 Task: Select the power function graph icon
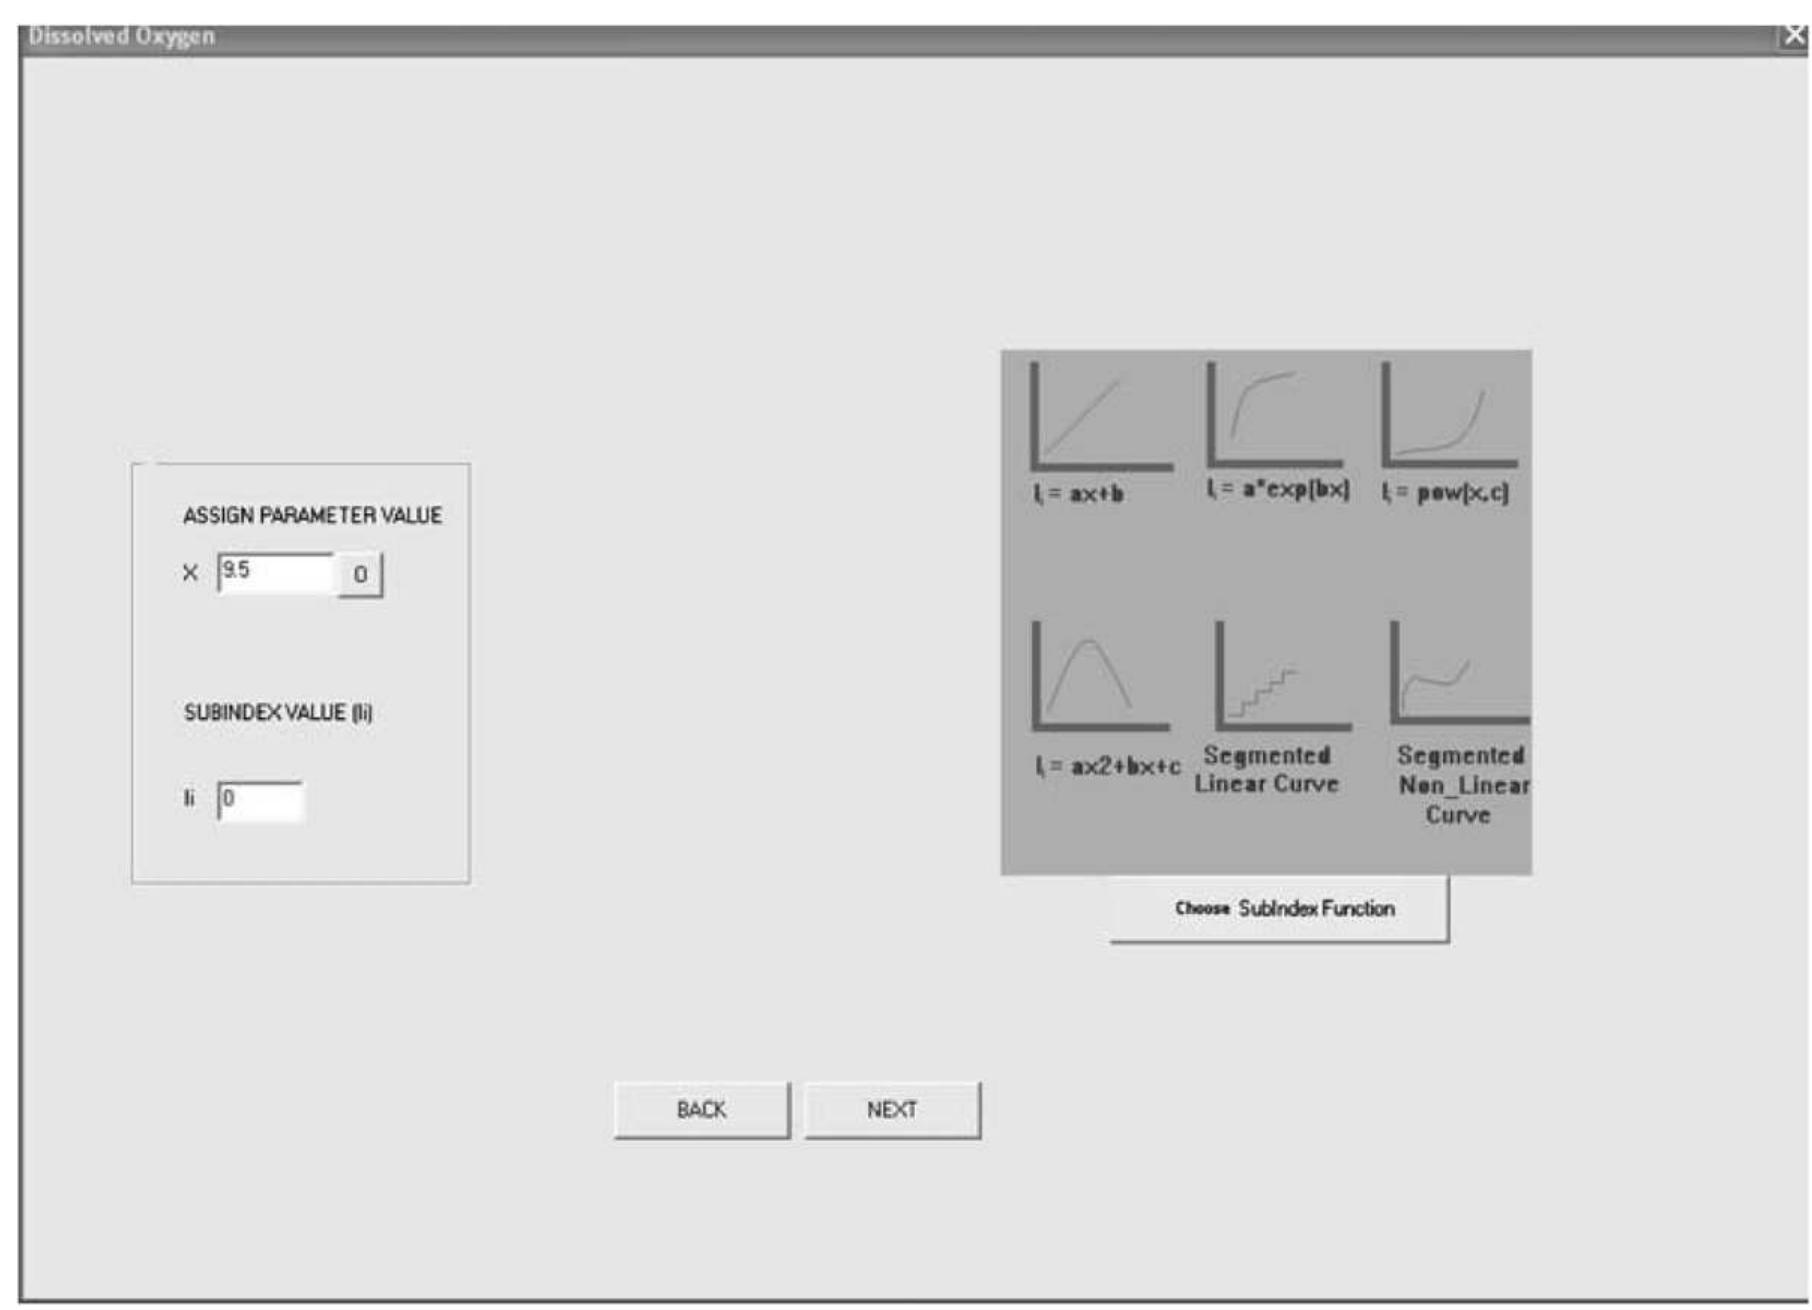pyautogui.click(x=1449, y=415)
